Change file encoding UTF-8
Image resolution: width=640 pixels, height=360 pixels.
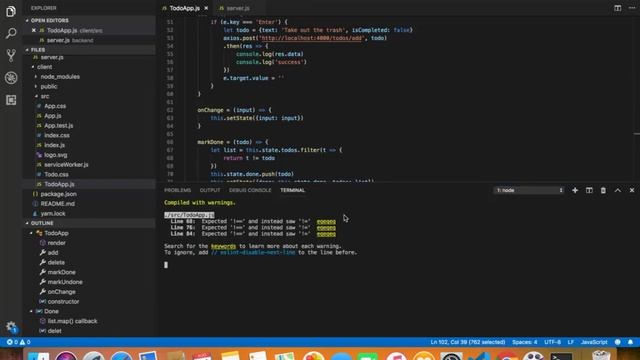552,342
